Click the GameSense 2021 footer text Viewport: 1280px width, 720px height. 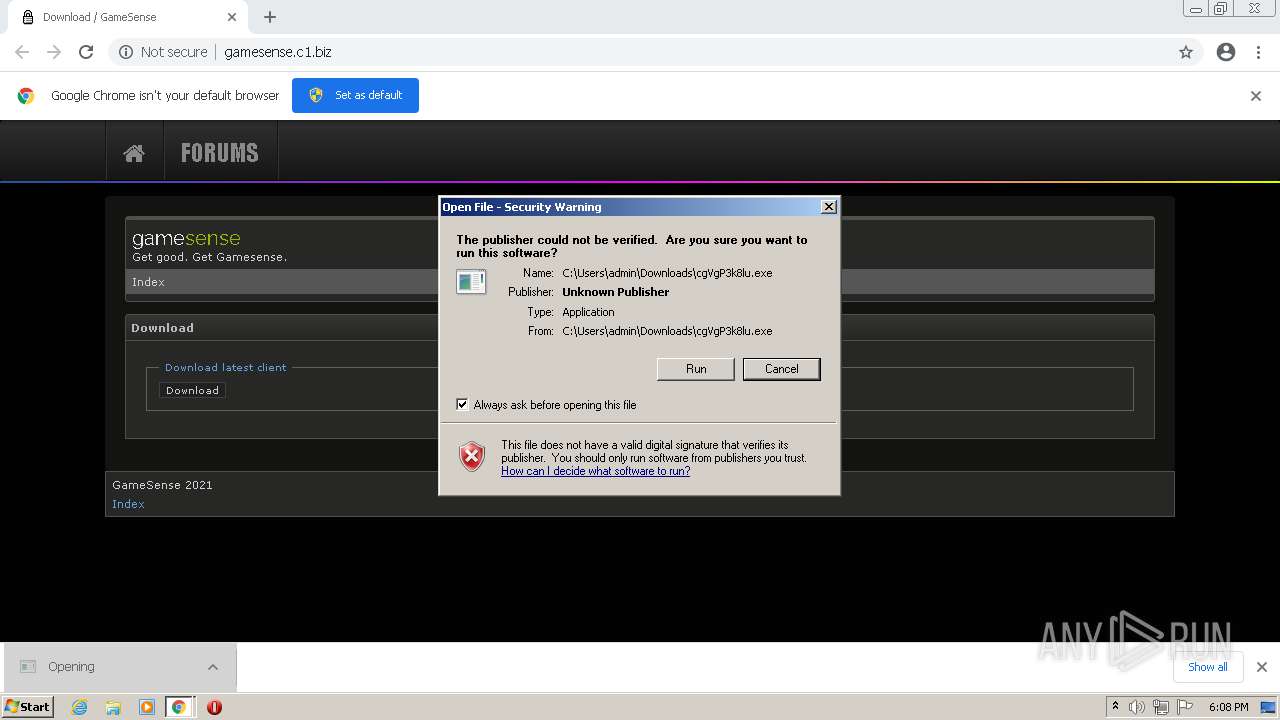click(162, 485)
